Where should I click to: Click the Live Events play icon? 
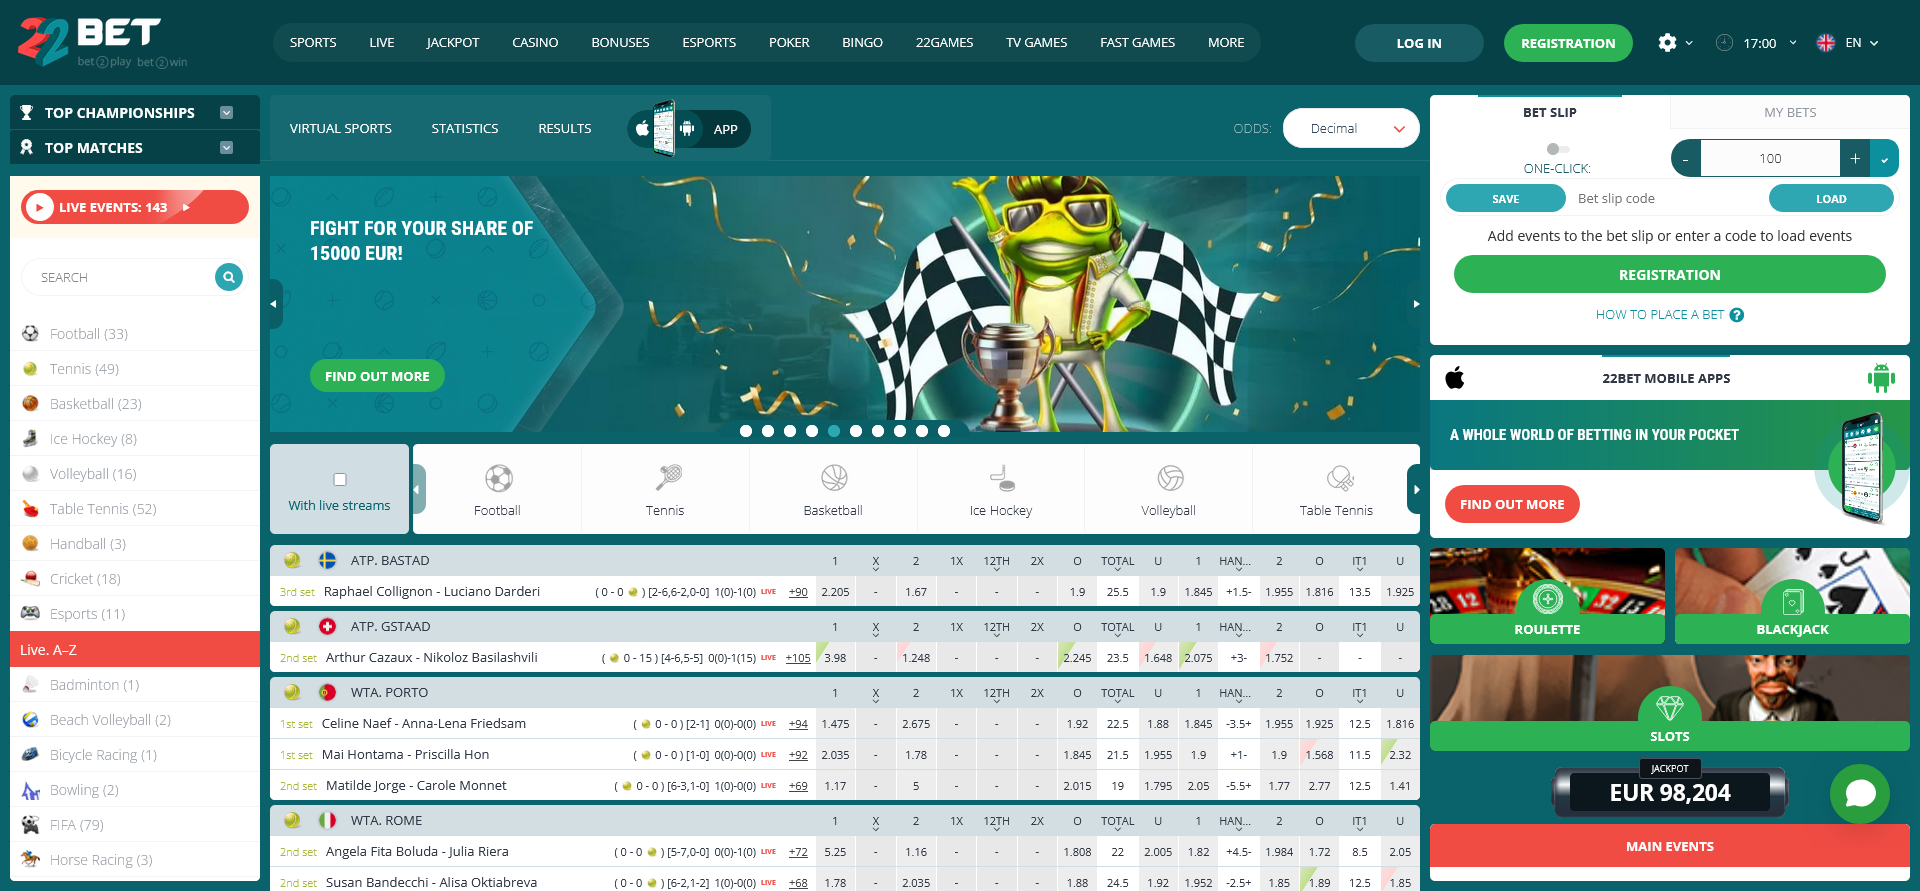click(x=39, y=207)
